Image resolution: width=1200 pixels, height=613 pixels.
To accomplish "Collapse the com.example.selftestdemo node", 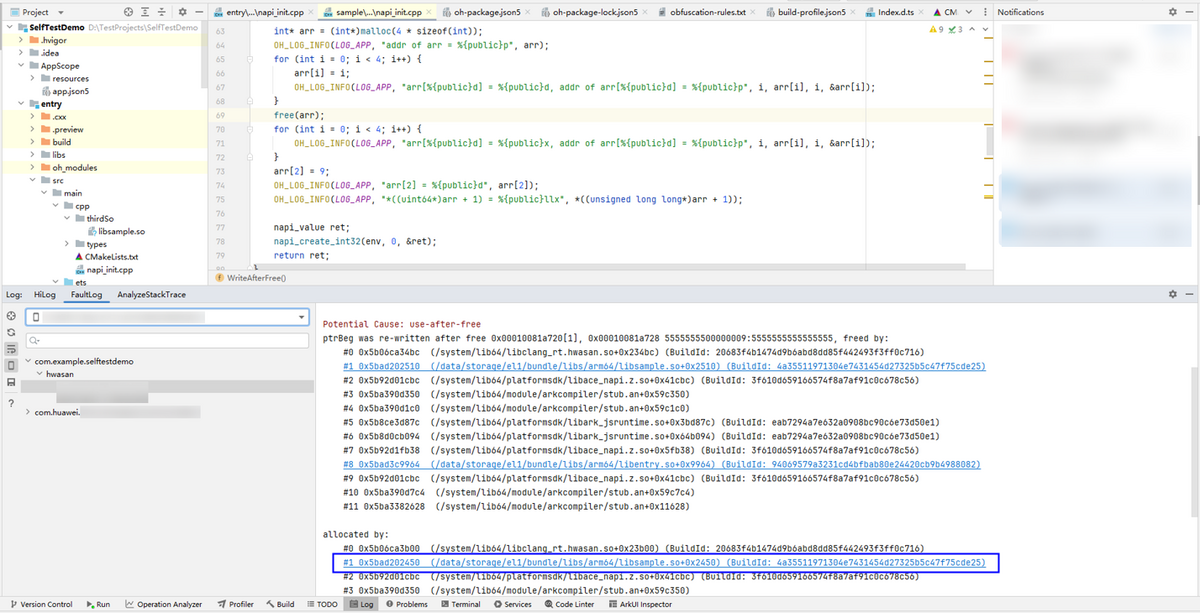I will pyautogui.click(x=28, y=361).
